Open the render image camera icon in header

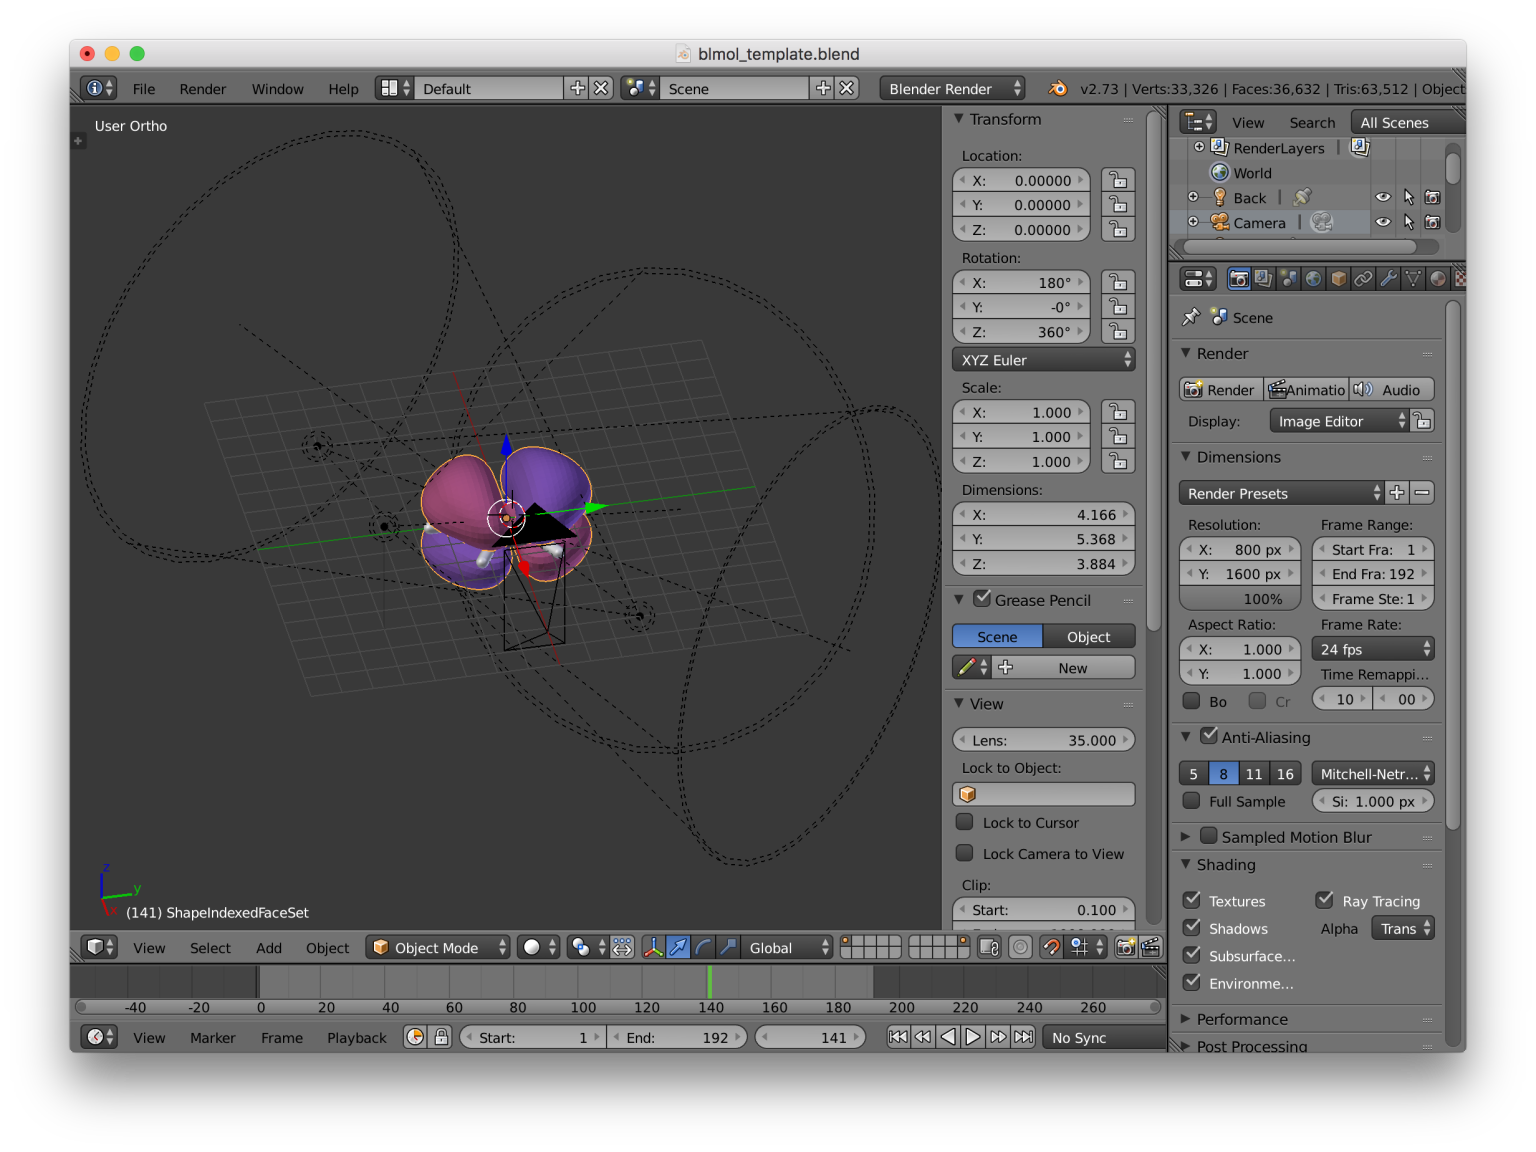coord(1124,947)
